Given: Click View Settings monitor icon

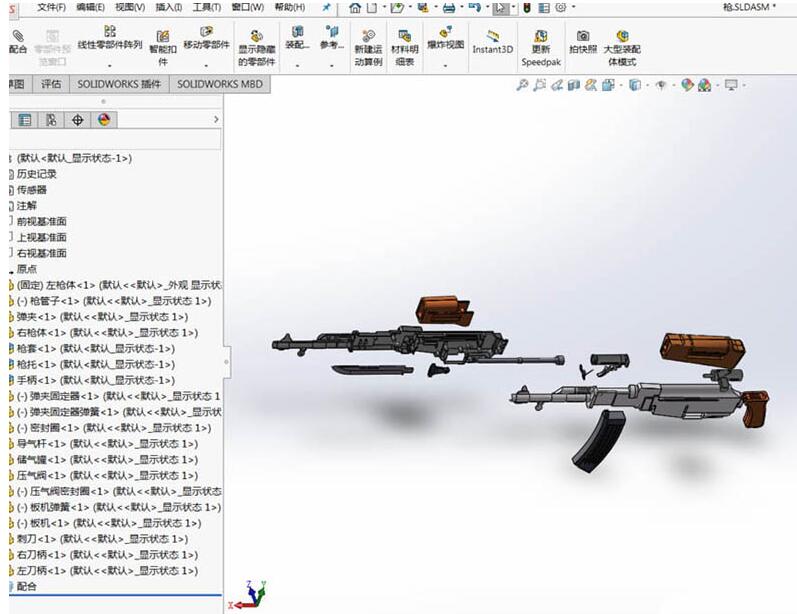Looking at the screenshot, I should pos(731,85).
